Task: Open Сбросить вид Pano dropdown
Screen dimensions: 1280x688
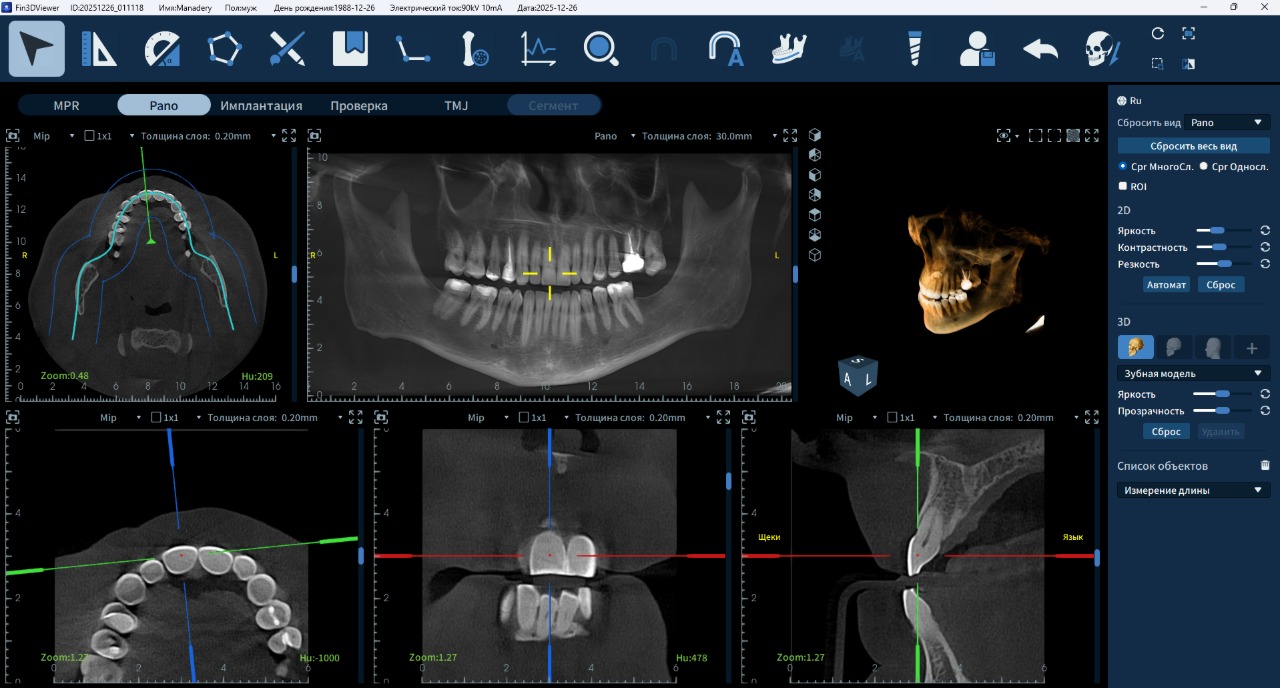Action: click(1227, 123)
